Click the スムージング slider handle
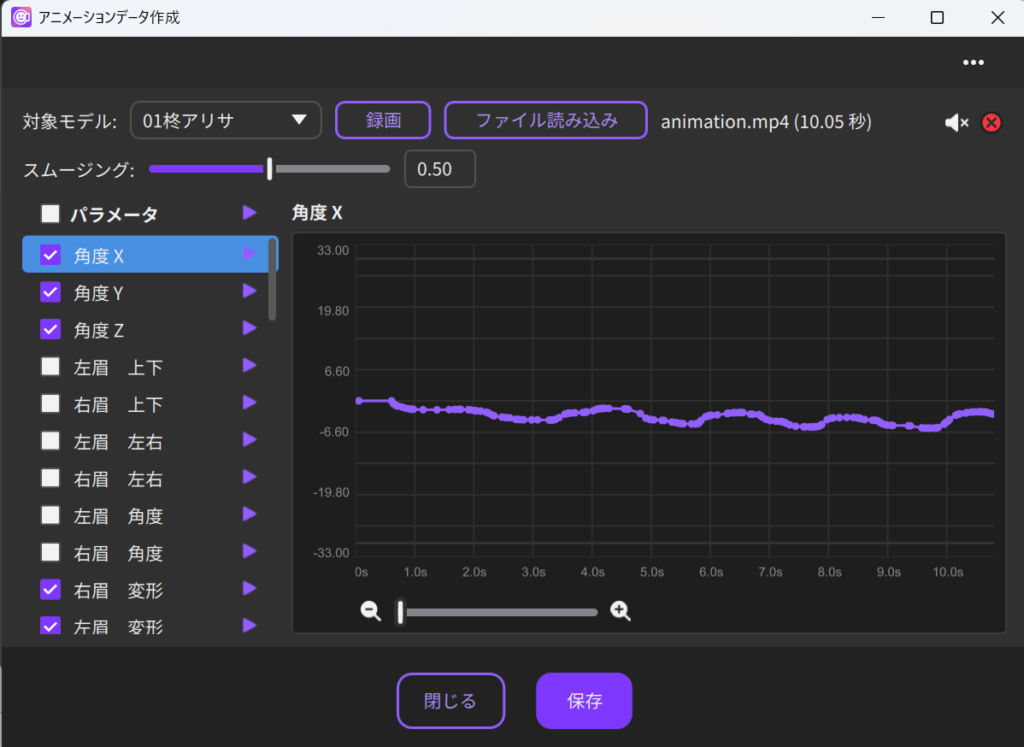This screenshot has height=747, width=1024. 270,169
